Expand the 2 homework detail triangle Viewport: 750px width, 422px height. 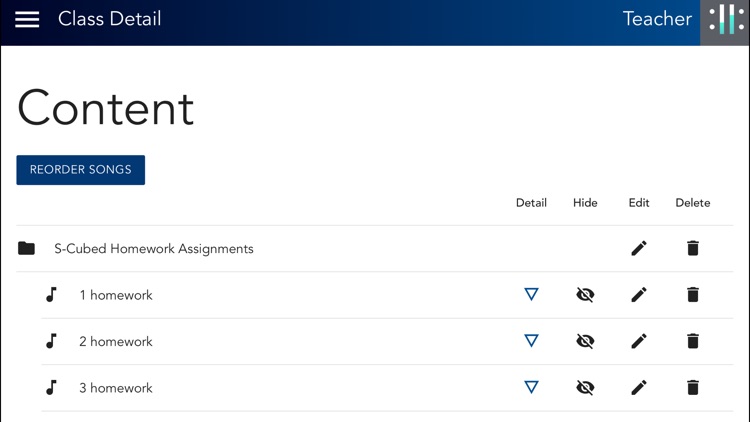pos(531,341)
